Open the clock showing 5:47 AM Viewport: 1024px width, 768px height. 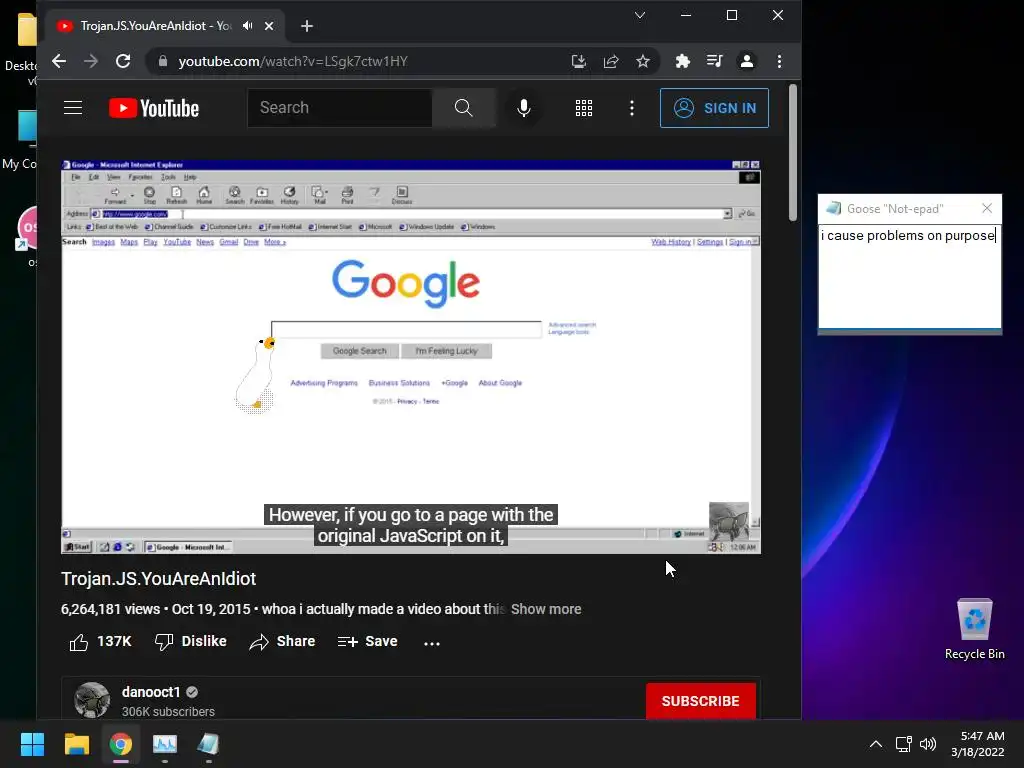click(x=978, y=744)
